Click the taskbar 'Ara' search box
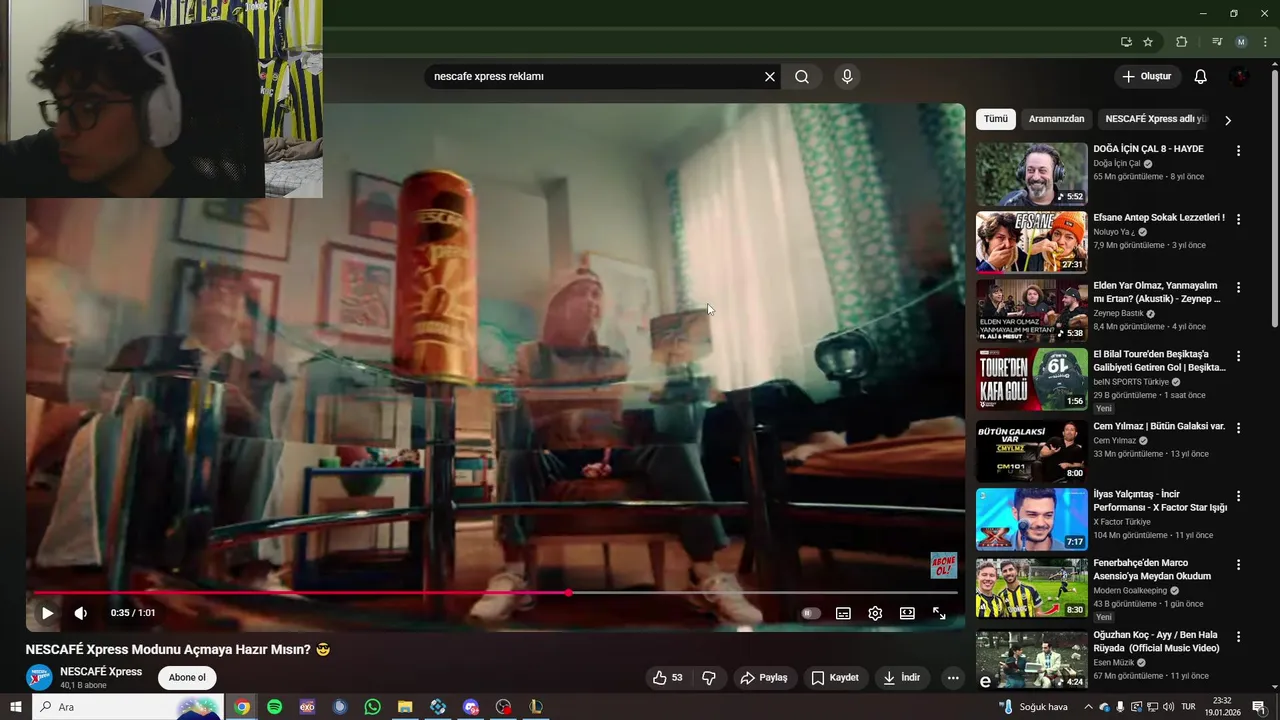The height and width of the screenshot is (720, 1280). tap(127, 707)
